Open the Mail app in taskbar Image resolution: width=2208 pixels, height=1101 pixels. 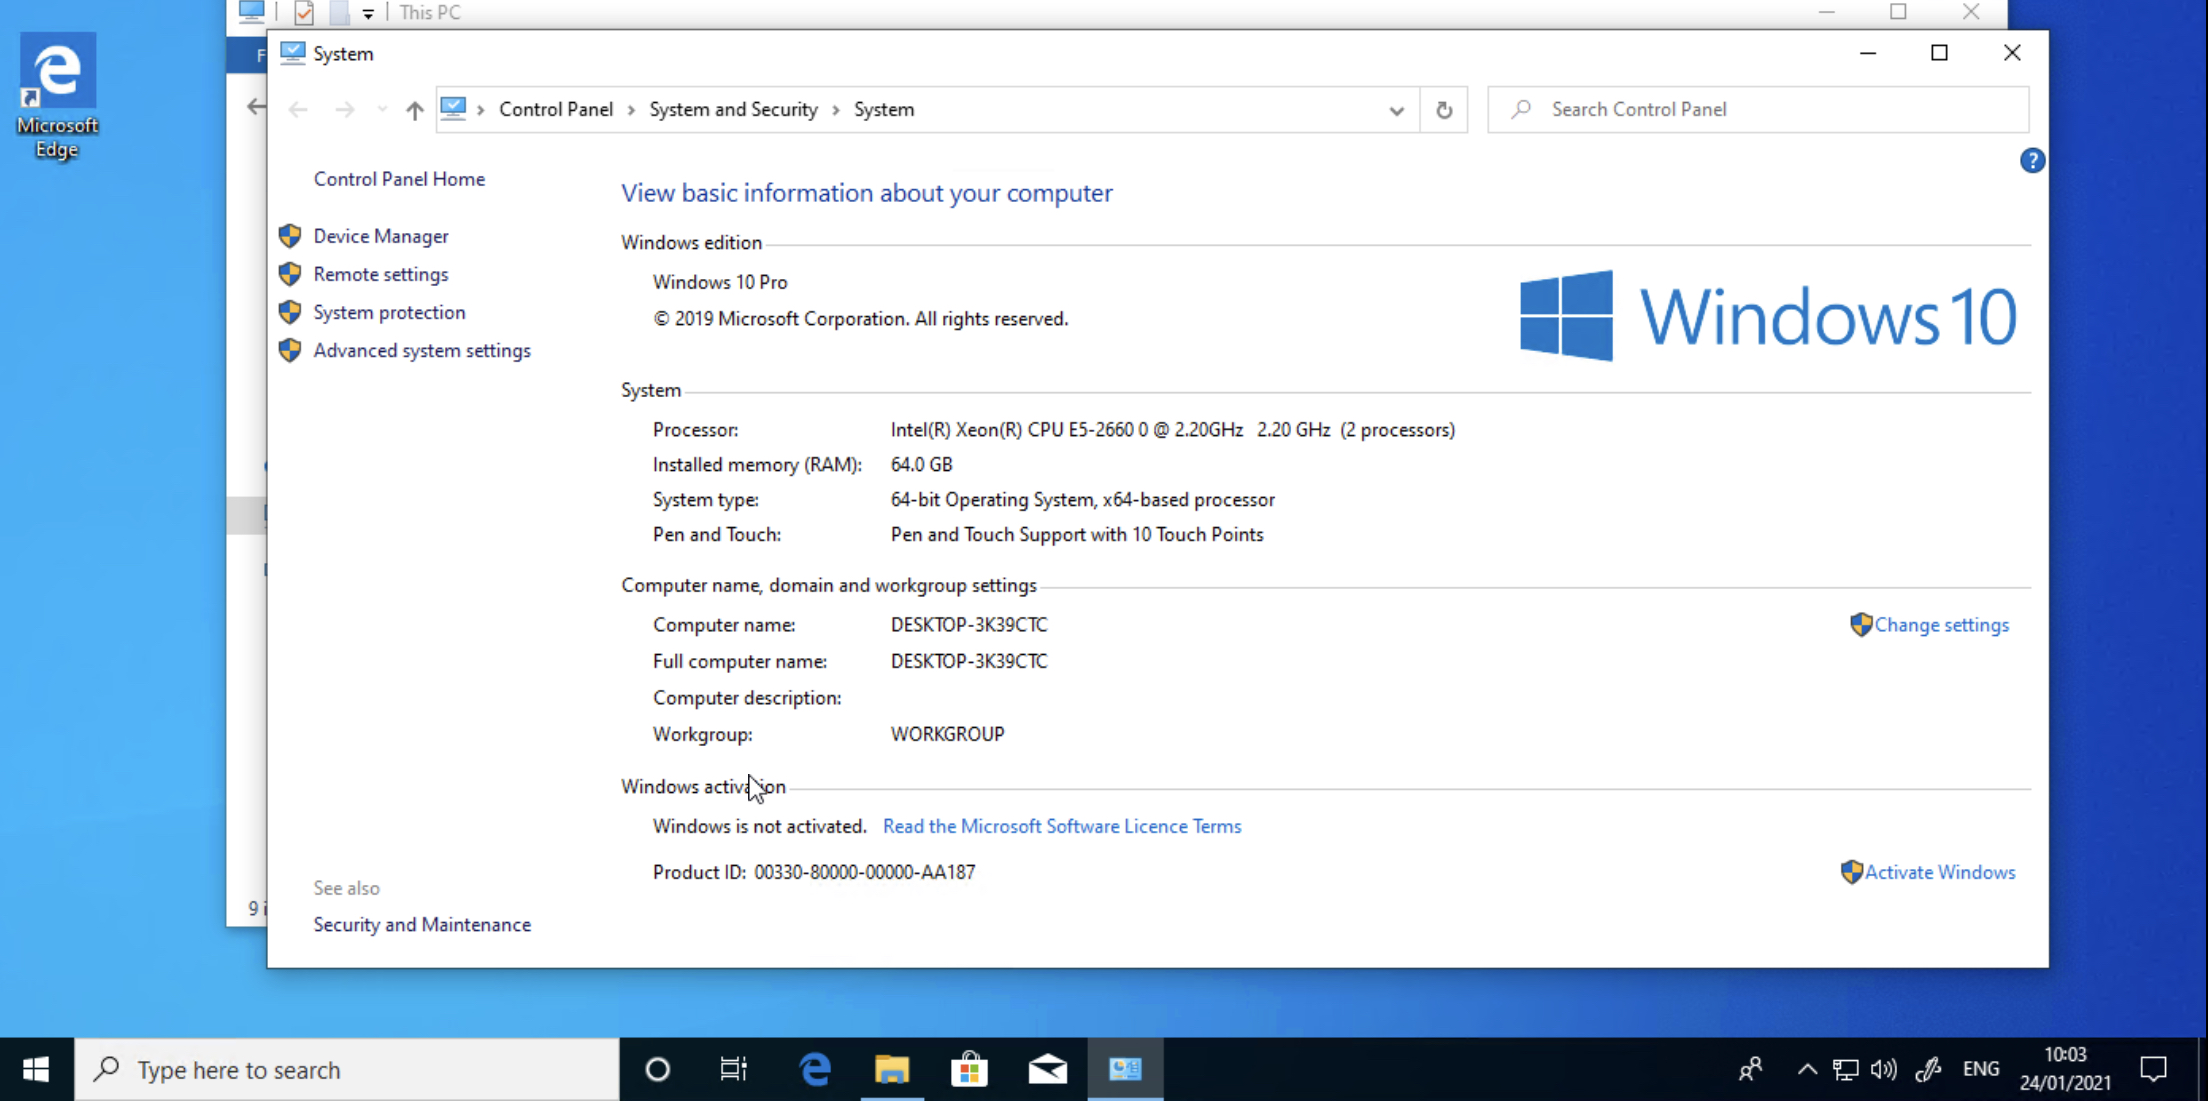(x=1047, y=1070)
